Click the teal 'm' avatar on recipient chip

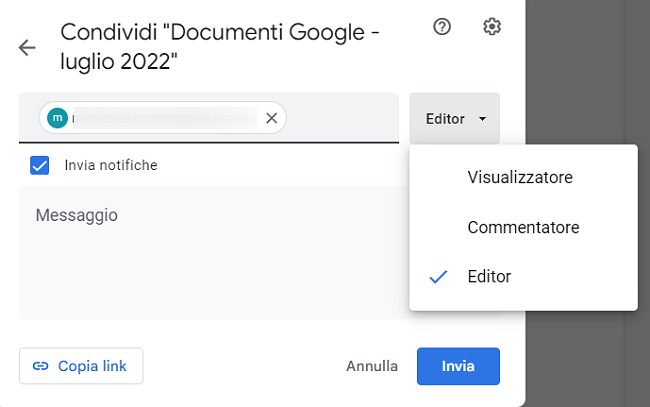(58, 118)
